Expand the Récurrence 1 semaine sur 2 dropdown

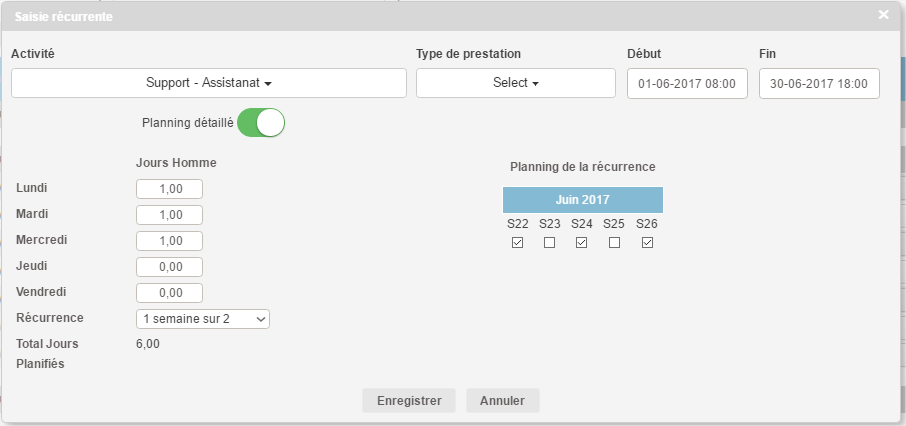[x=203, y=318]
